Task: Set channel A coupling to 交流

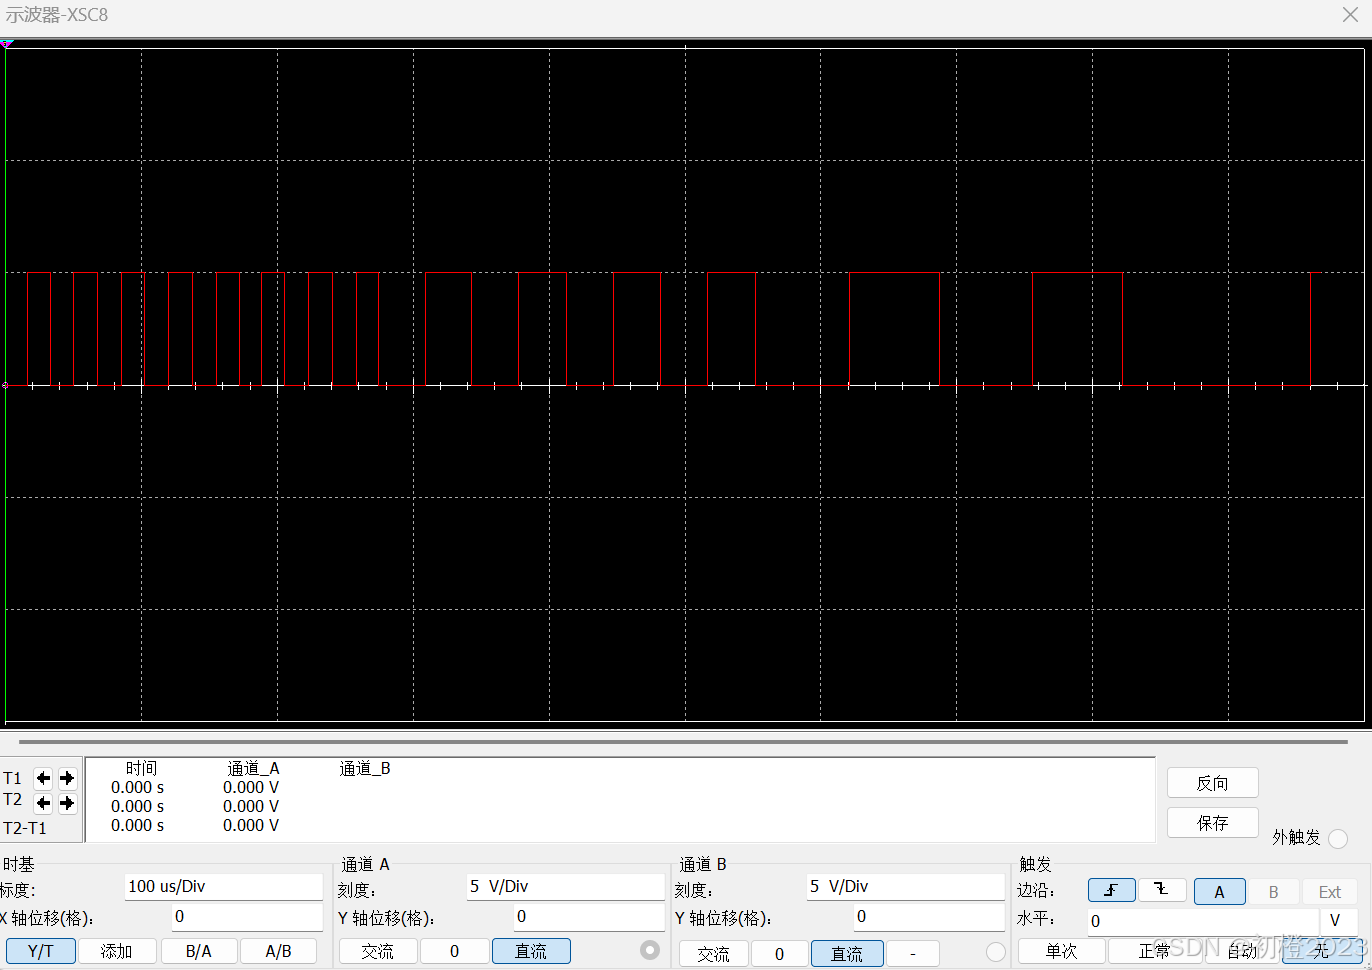Action: click(377, 951)
